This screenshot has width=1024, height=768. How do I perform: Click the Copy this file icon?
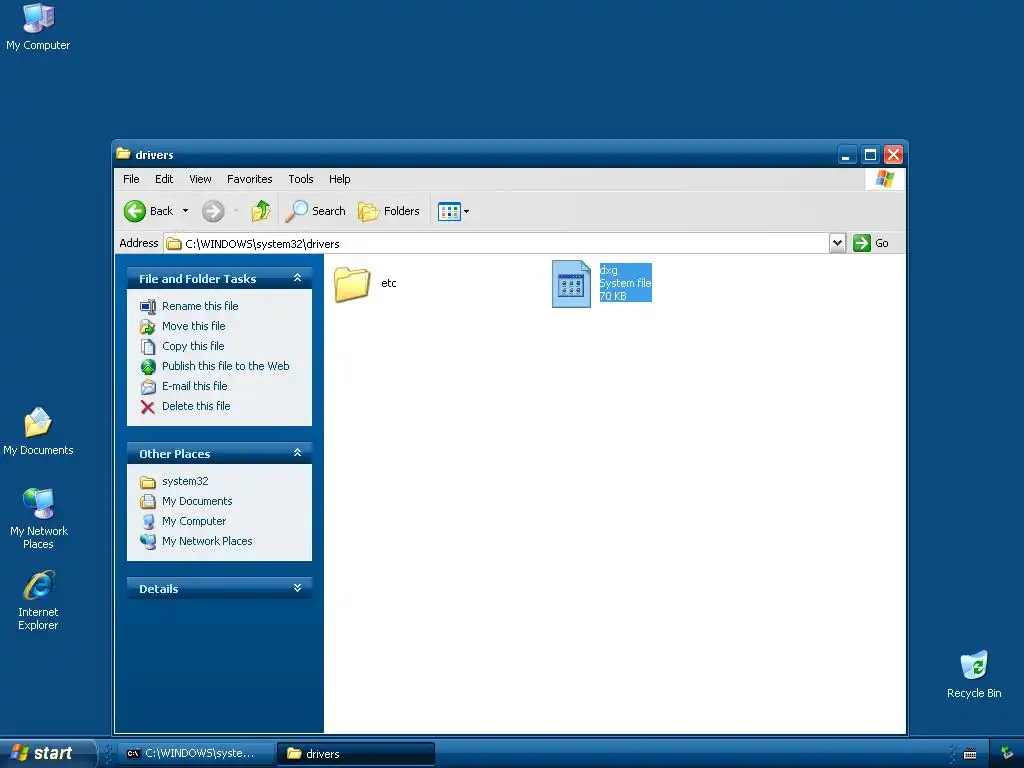click(148, 347)
